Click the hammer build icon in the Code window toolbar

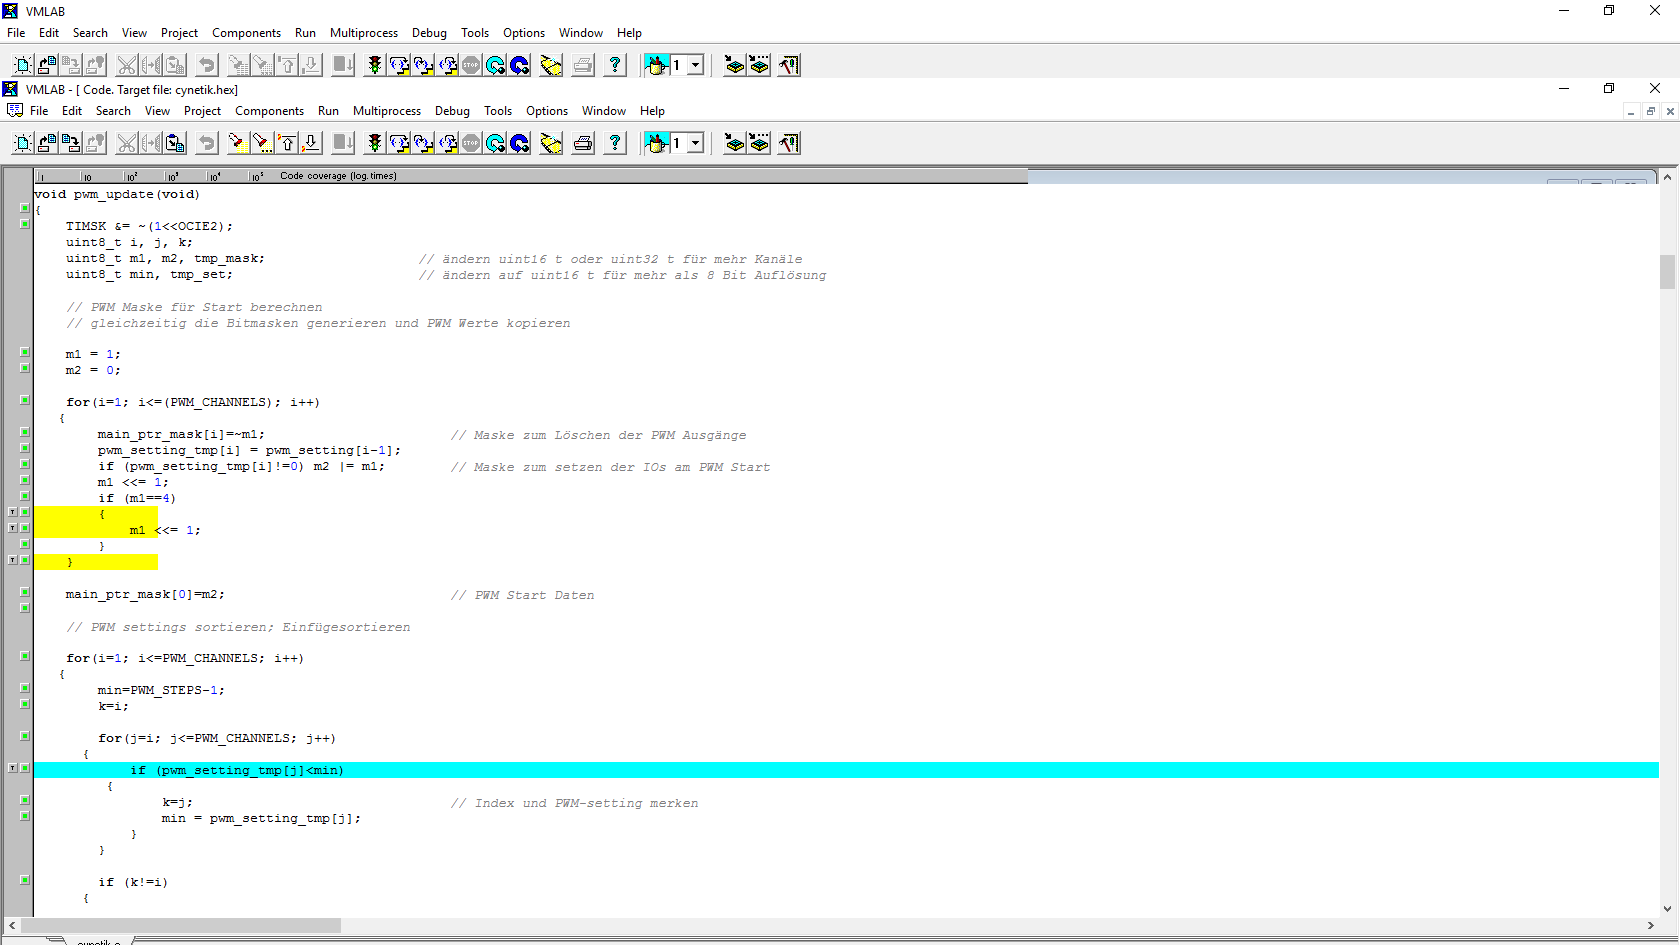click(x=789, y=143)
